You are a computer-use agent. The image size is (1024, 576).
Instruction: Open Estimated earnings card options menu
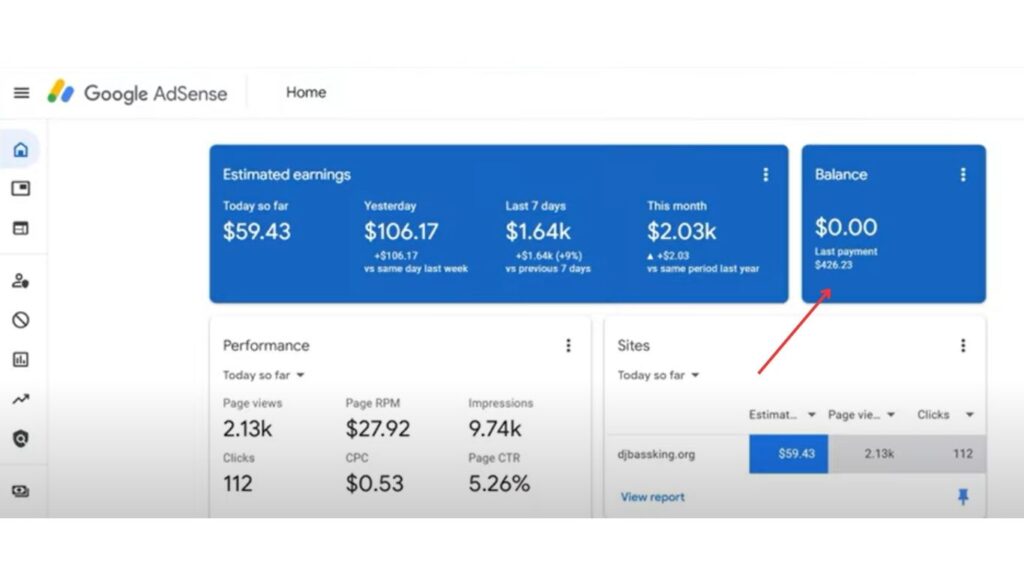point(765,174)
